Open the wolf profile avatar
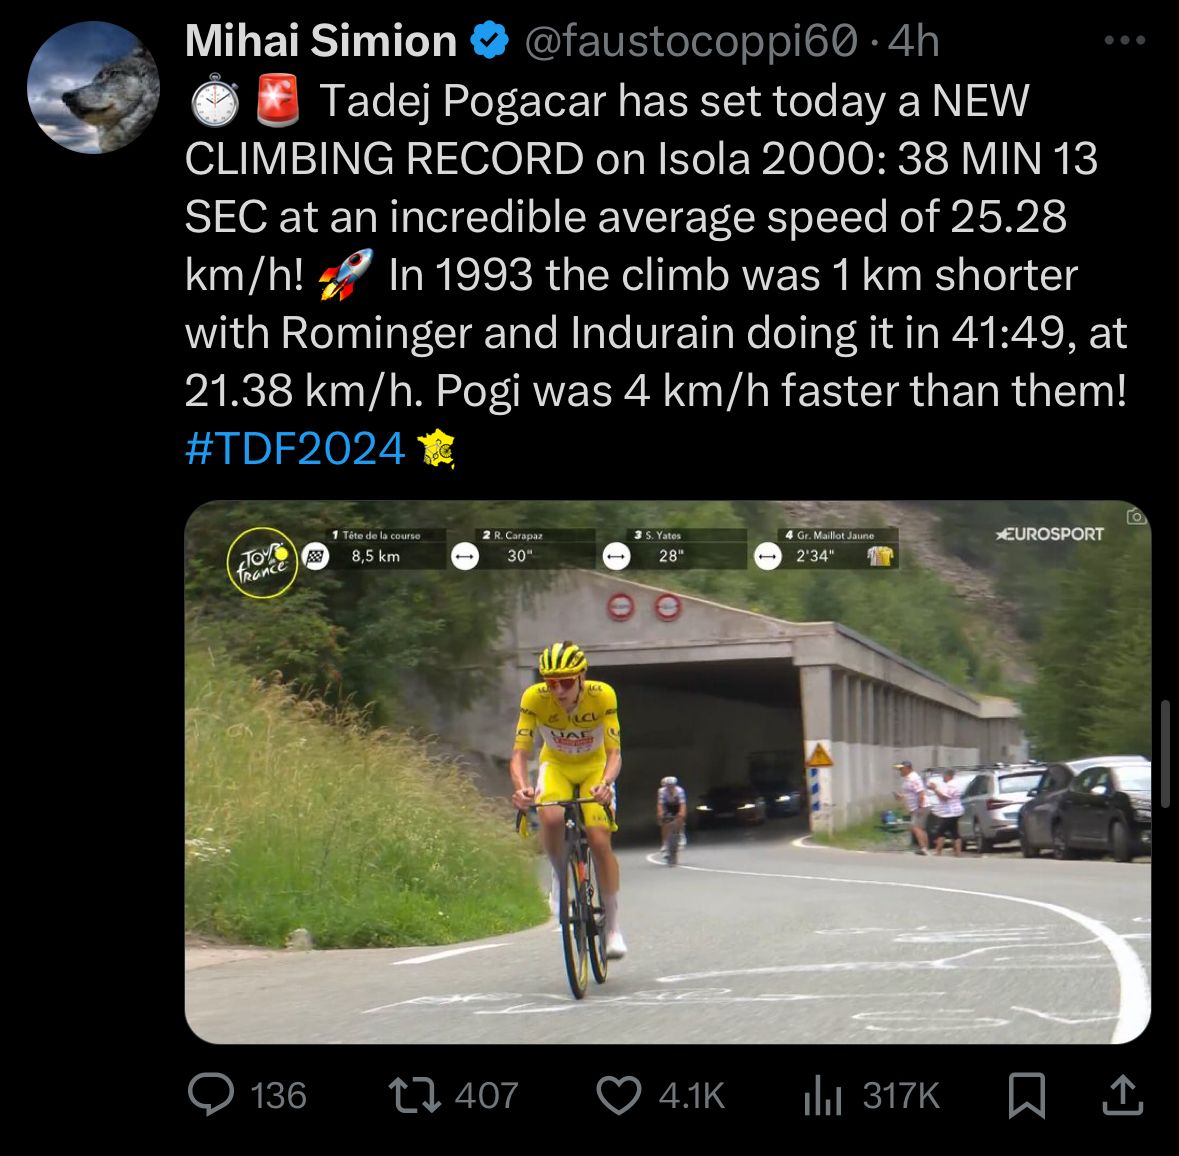Screen dimensions: 1179x1156 click(x=93, y=87)
